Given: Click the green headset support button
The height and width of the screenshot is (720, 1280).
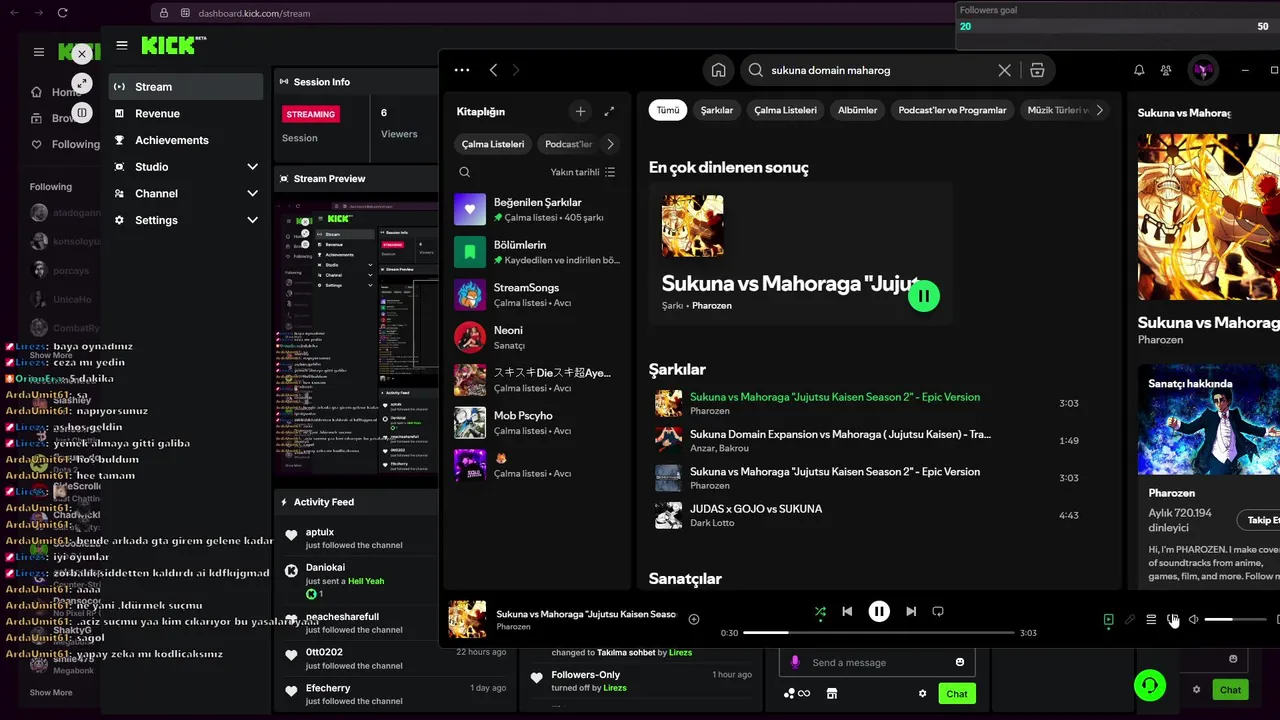Looking at the screenshot, I should (1150, 685).
